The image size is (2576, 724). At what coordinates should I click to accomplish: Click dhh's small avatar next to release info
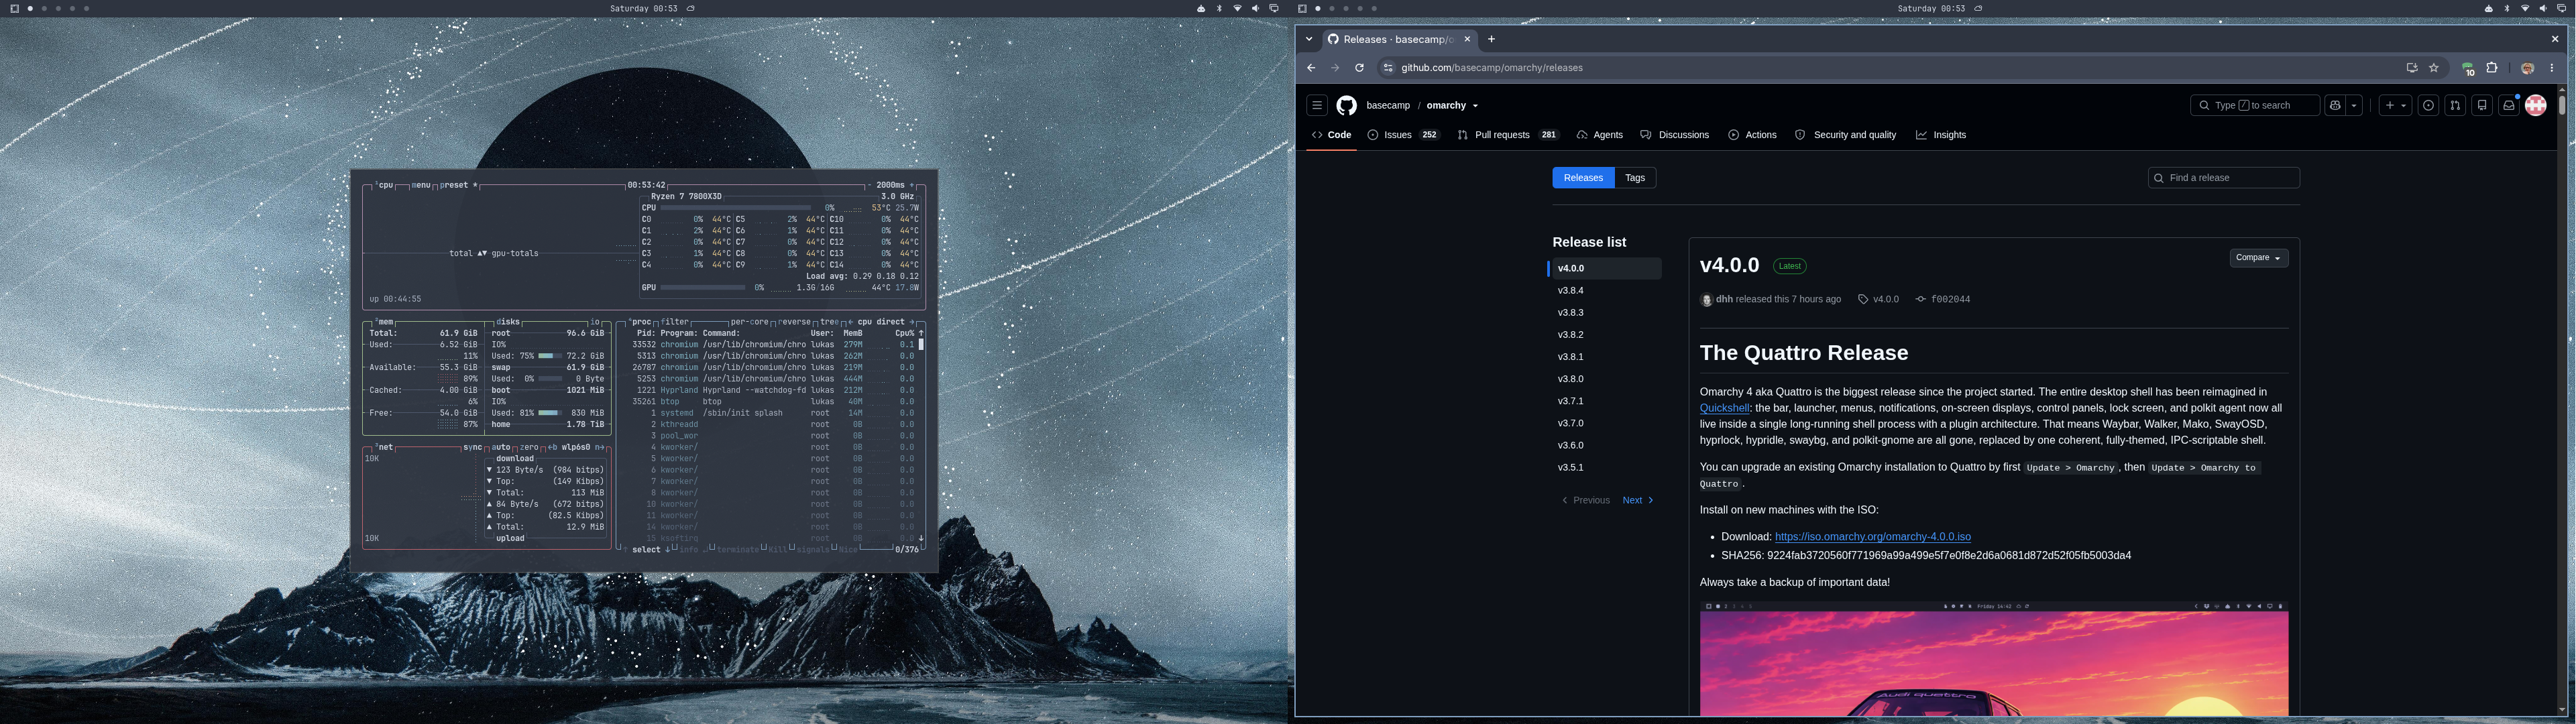pyautogui.click(x=1706, y=299)
